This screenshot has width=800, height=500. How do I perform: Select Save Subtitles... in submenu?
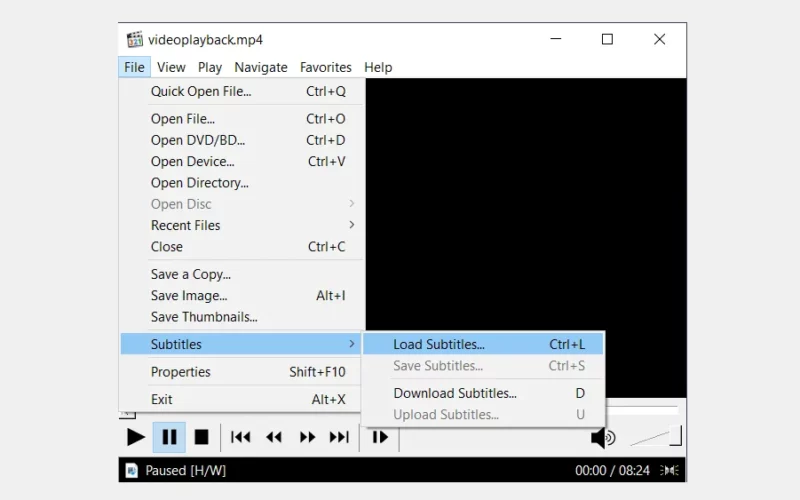click(483, 366)
